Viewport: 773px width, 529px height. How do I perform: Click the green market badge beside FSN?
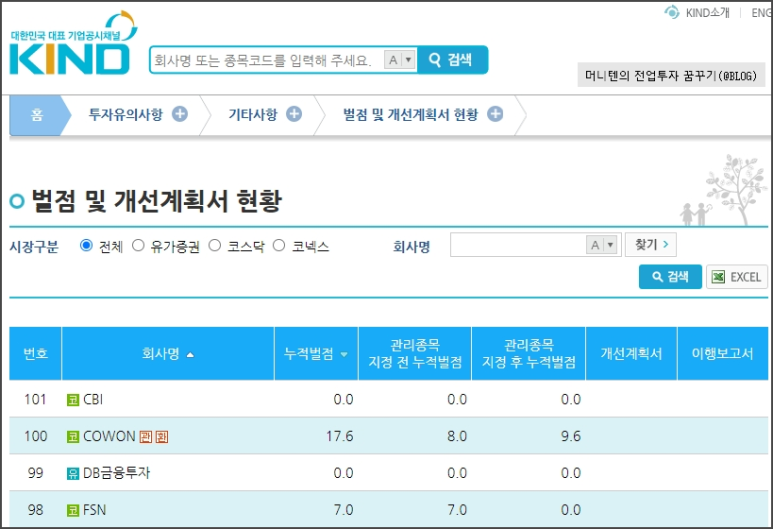click(x=73, y=510)
